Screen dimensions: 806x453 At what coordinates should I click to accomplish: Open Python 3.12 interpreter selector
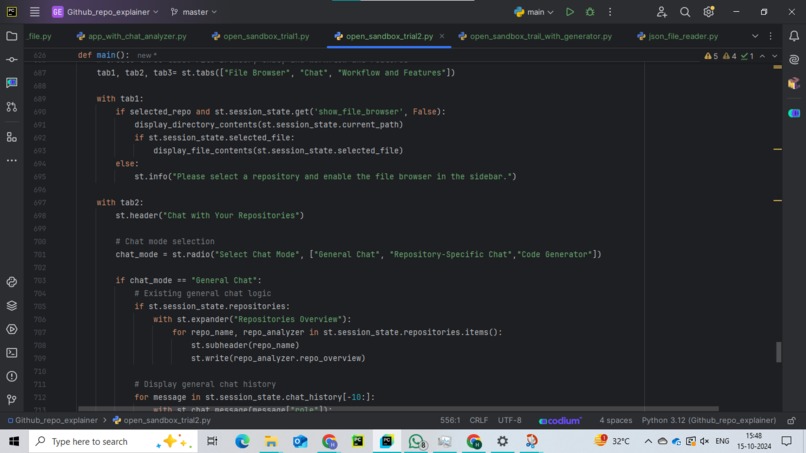pyautogui.click(x=708, y=421)
